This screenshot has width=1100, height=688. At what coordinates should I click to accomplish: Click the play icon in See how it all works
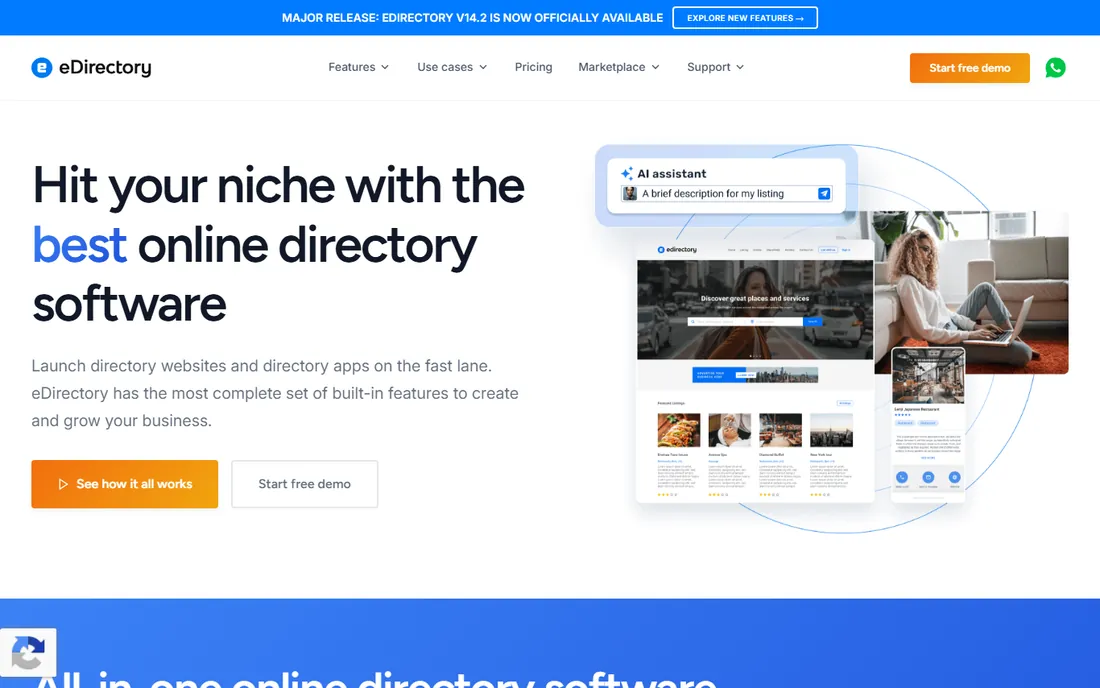point(63,484)
